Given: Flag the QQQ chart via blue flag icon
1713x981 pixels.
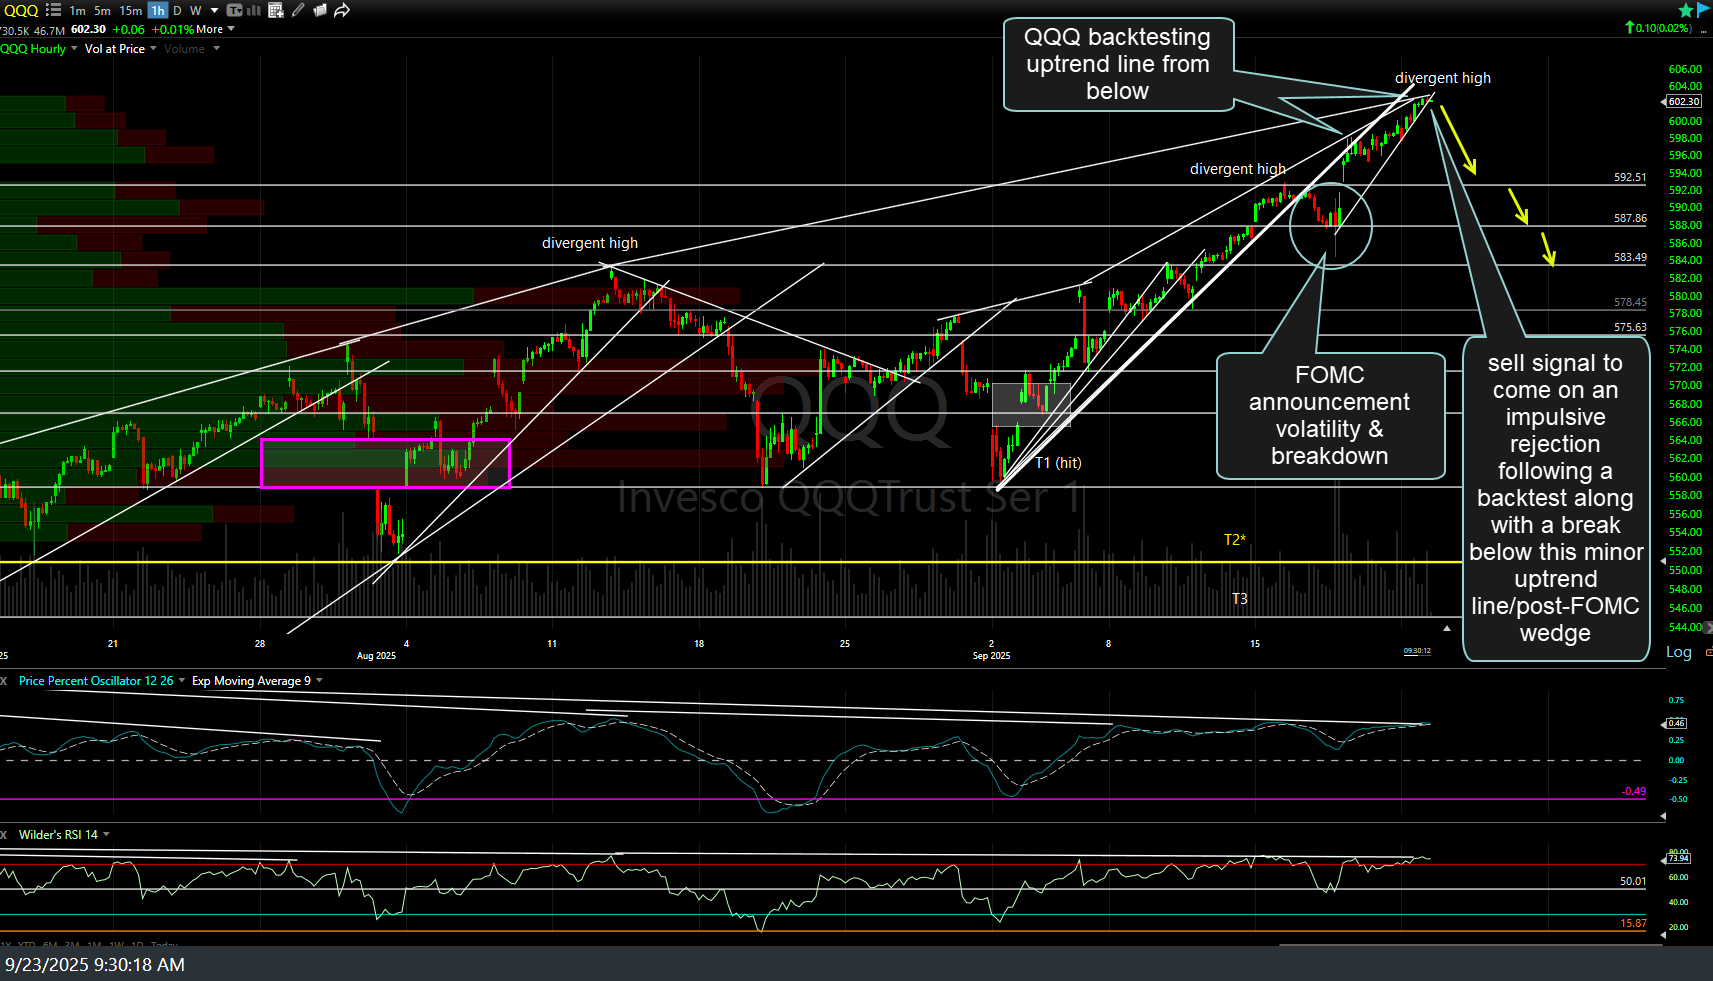Looking at the screenshot, I should pyautogui.click(x=1701, y=9).
